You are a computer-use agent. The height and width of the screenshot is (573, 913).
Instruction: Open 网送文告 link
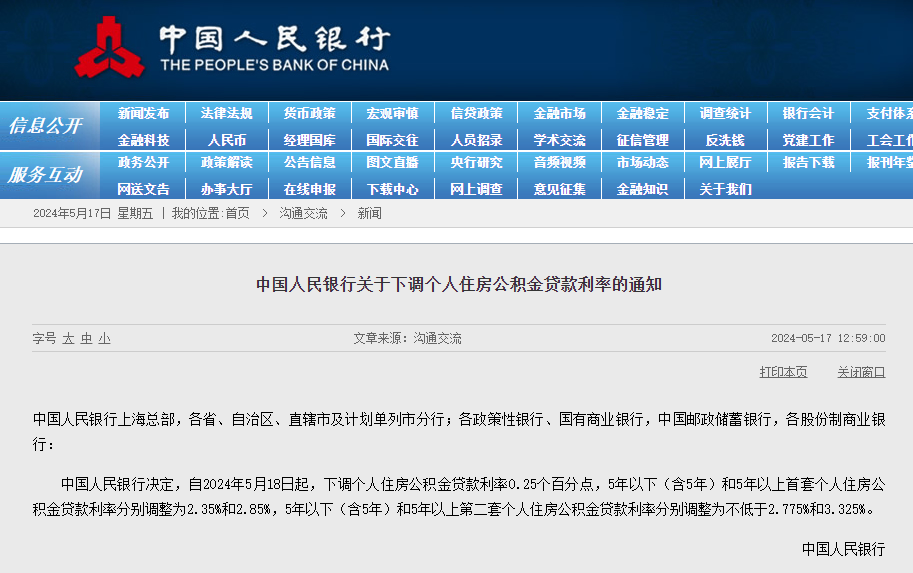pos(143,189)
